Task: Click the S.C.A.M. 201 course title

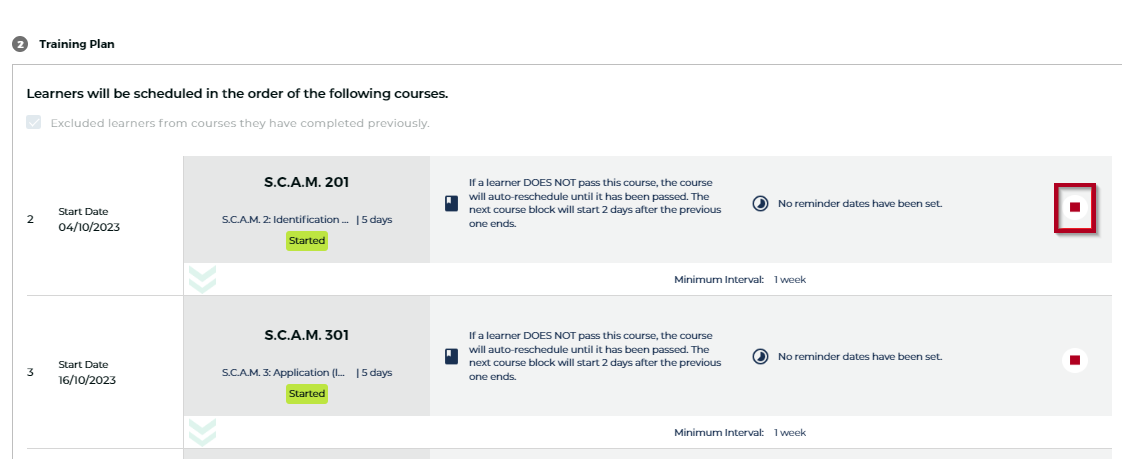Action: pyautogui.click(x=306, y=182)
